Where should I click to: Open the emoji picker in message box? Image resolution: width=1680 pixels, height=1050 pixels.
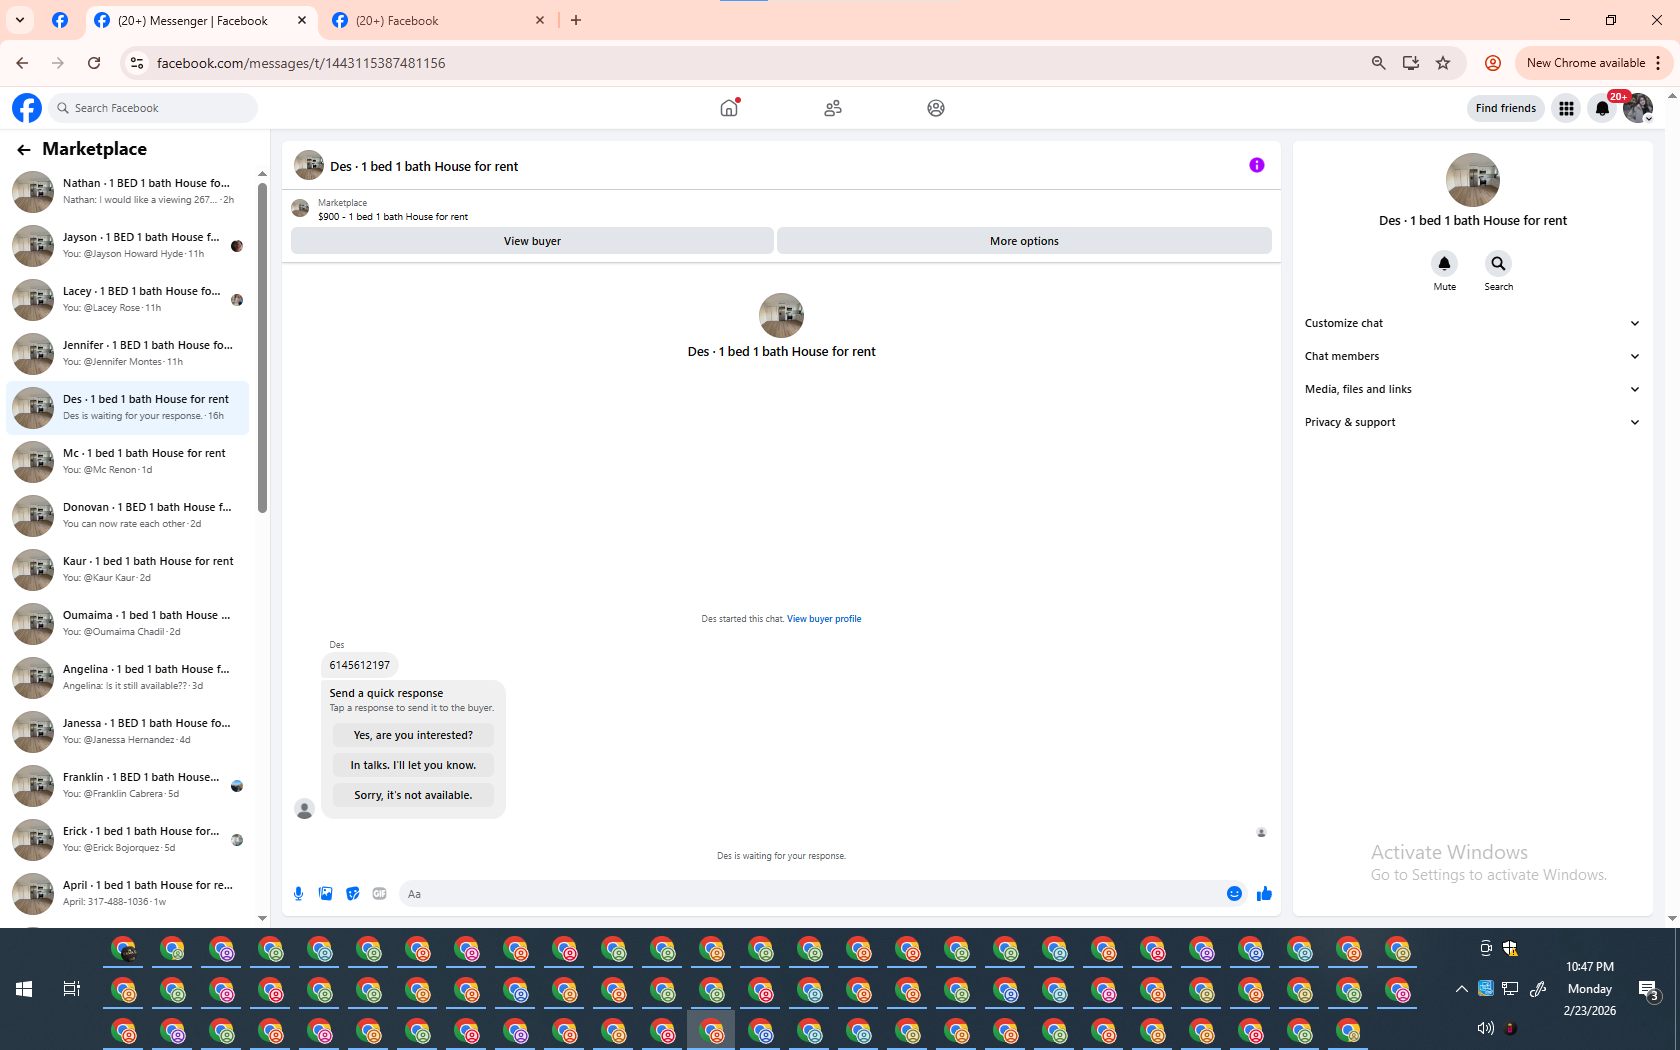point(1234,894)
